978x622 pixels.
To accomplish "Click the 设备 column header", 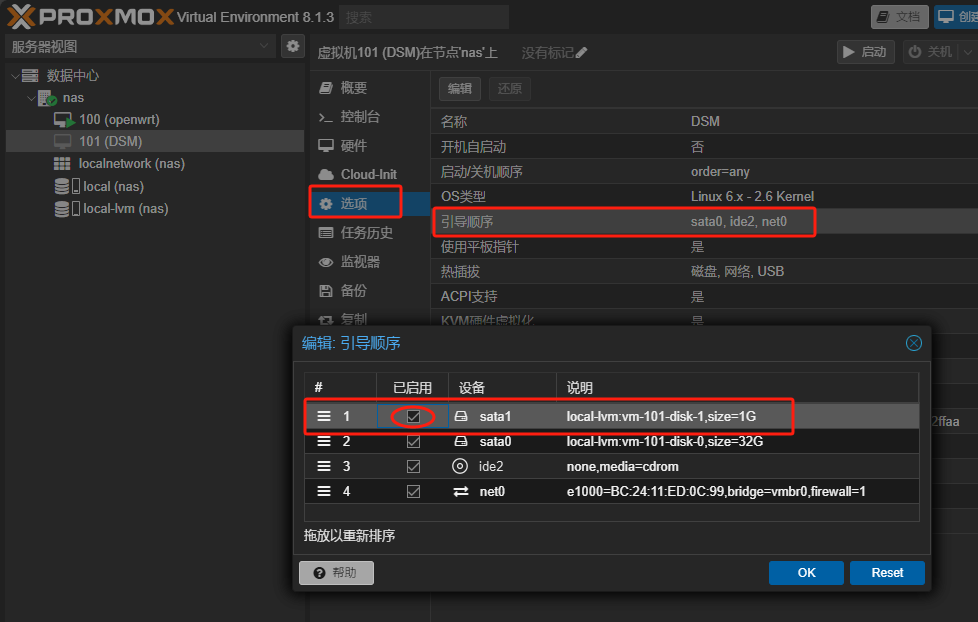I will [502, 387].
